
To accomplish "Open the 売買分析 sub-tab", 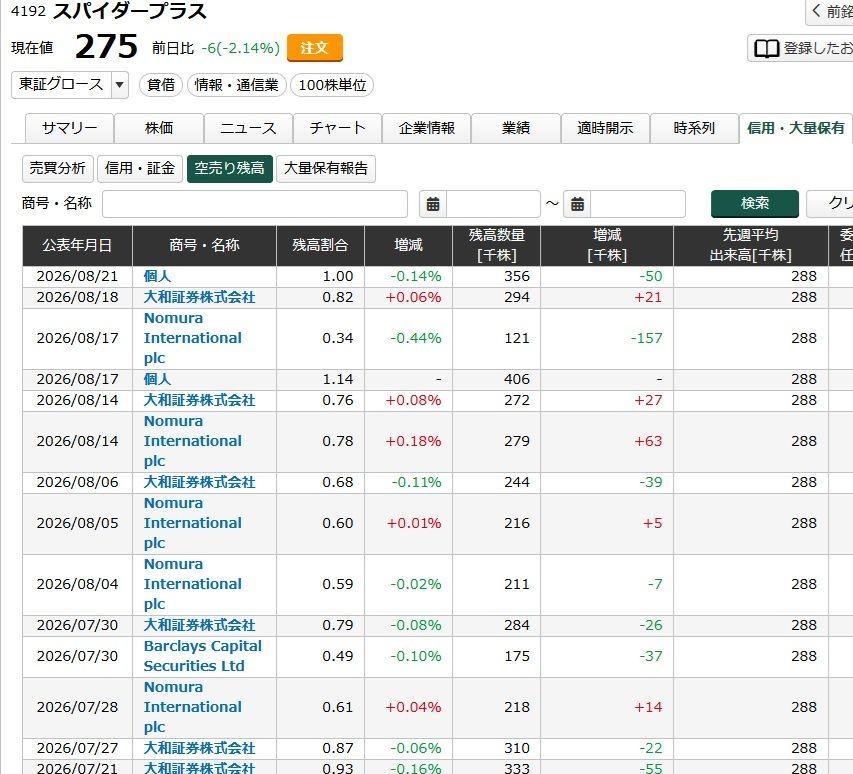I will point(58,169).
